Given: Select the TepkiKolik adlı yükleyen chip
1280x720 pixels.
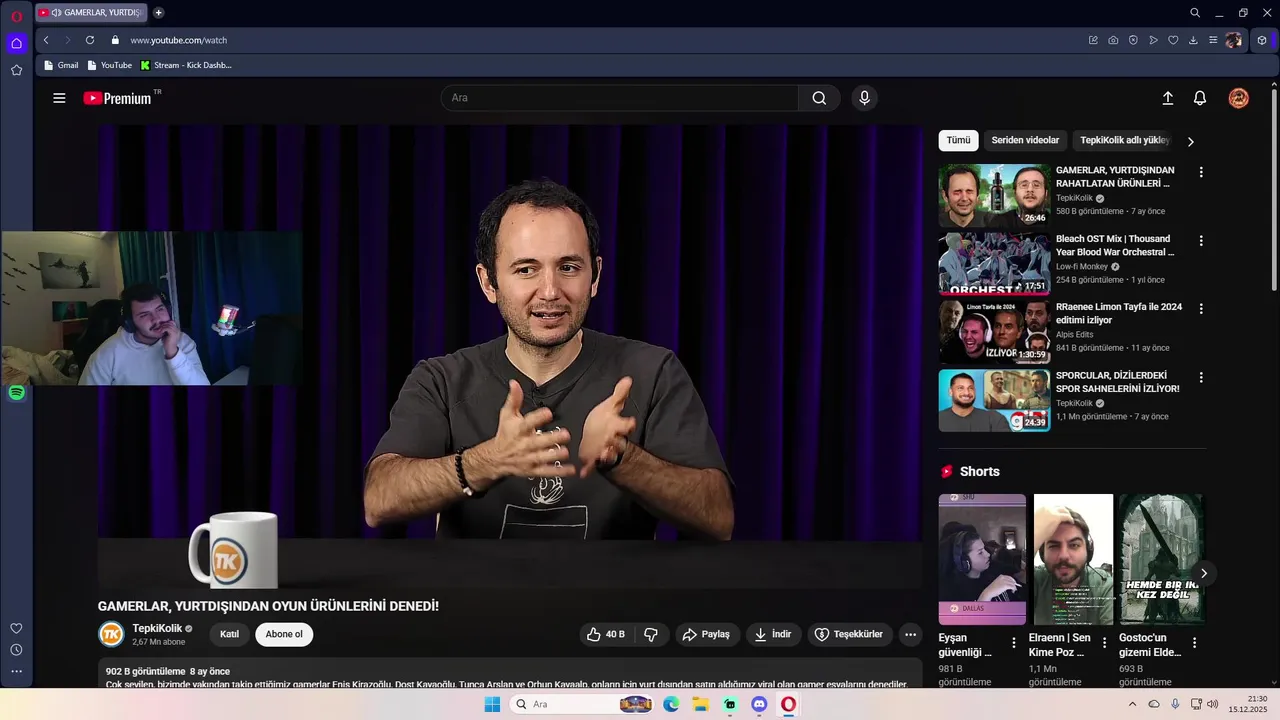Looking at the screenshot, I should 1124,140.
